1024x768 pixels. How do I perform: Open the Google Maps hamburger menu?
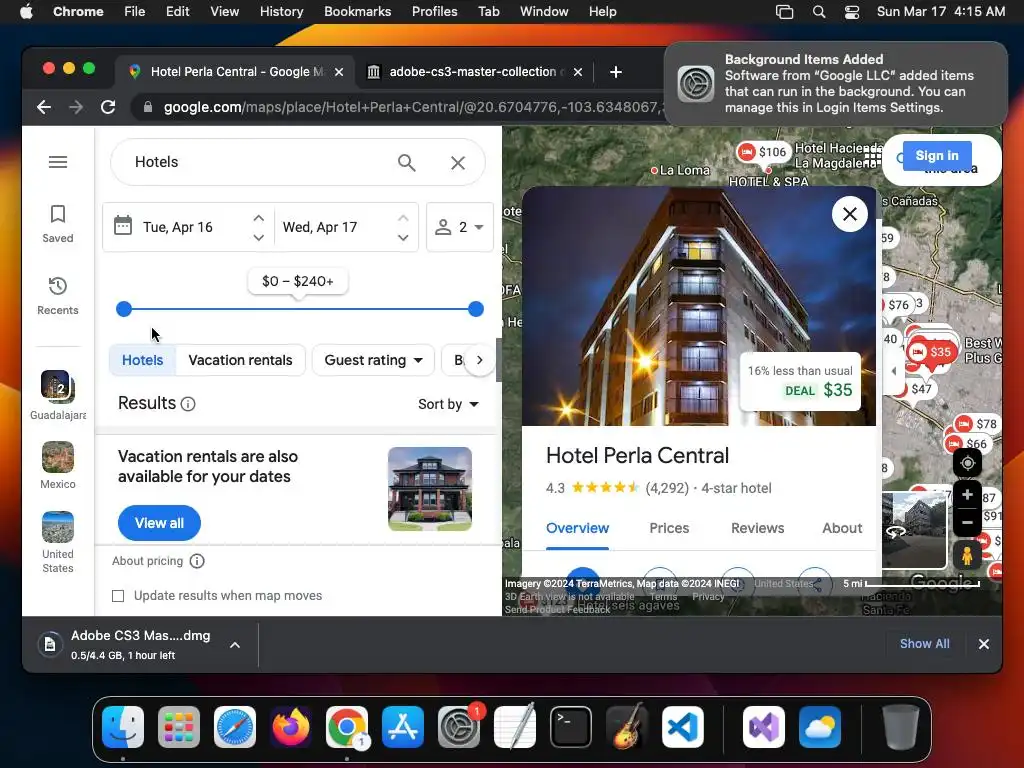pyautogui.click(x=57, y=162)
